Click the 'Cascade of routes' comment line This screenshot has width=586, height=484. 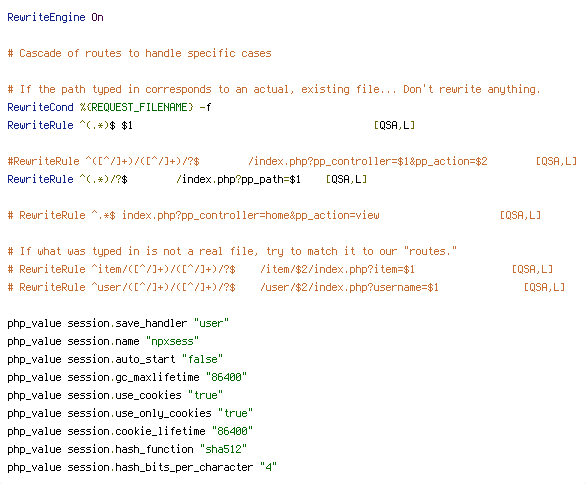(x=139, y=53)
